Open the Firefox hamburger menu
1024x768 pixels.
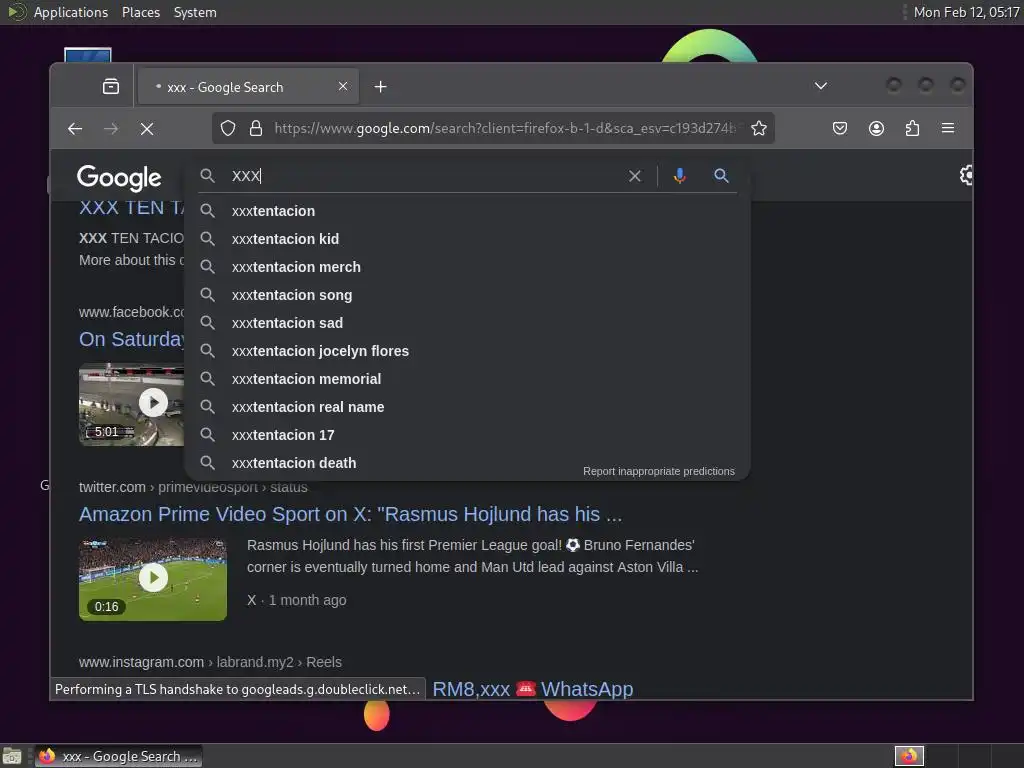coord(948,128)
